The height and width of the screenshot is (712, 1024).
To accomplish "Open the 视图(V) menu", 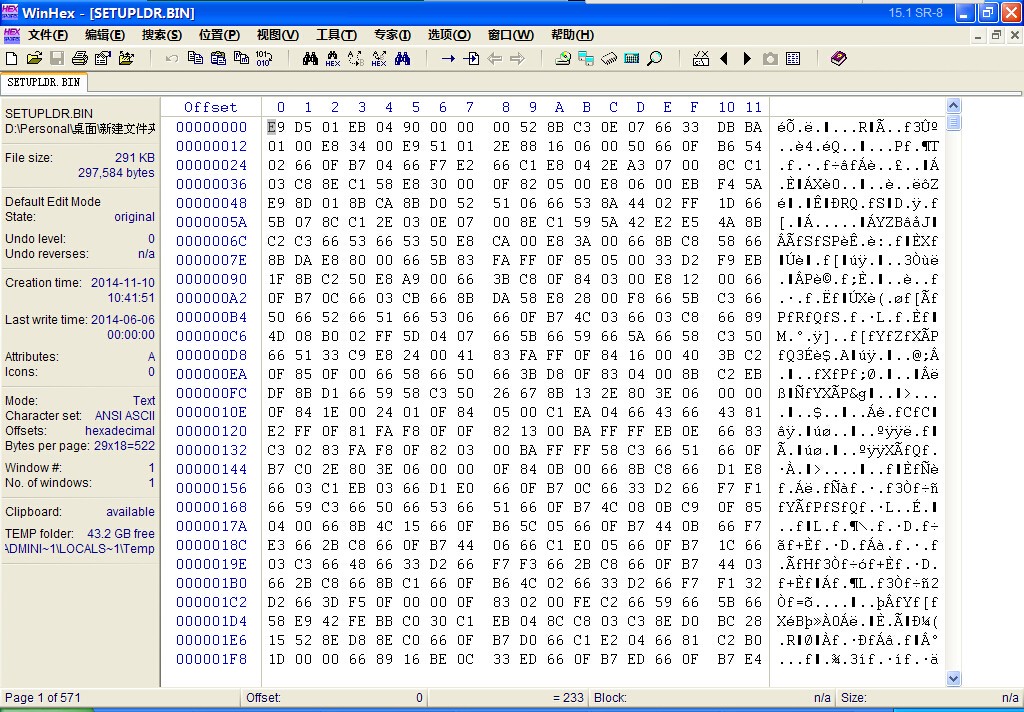I will (278, 35).
